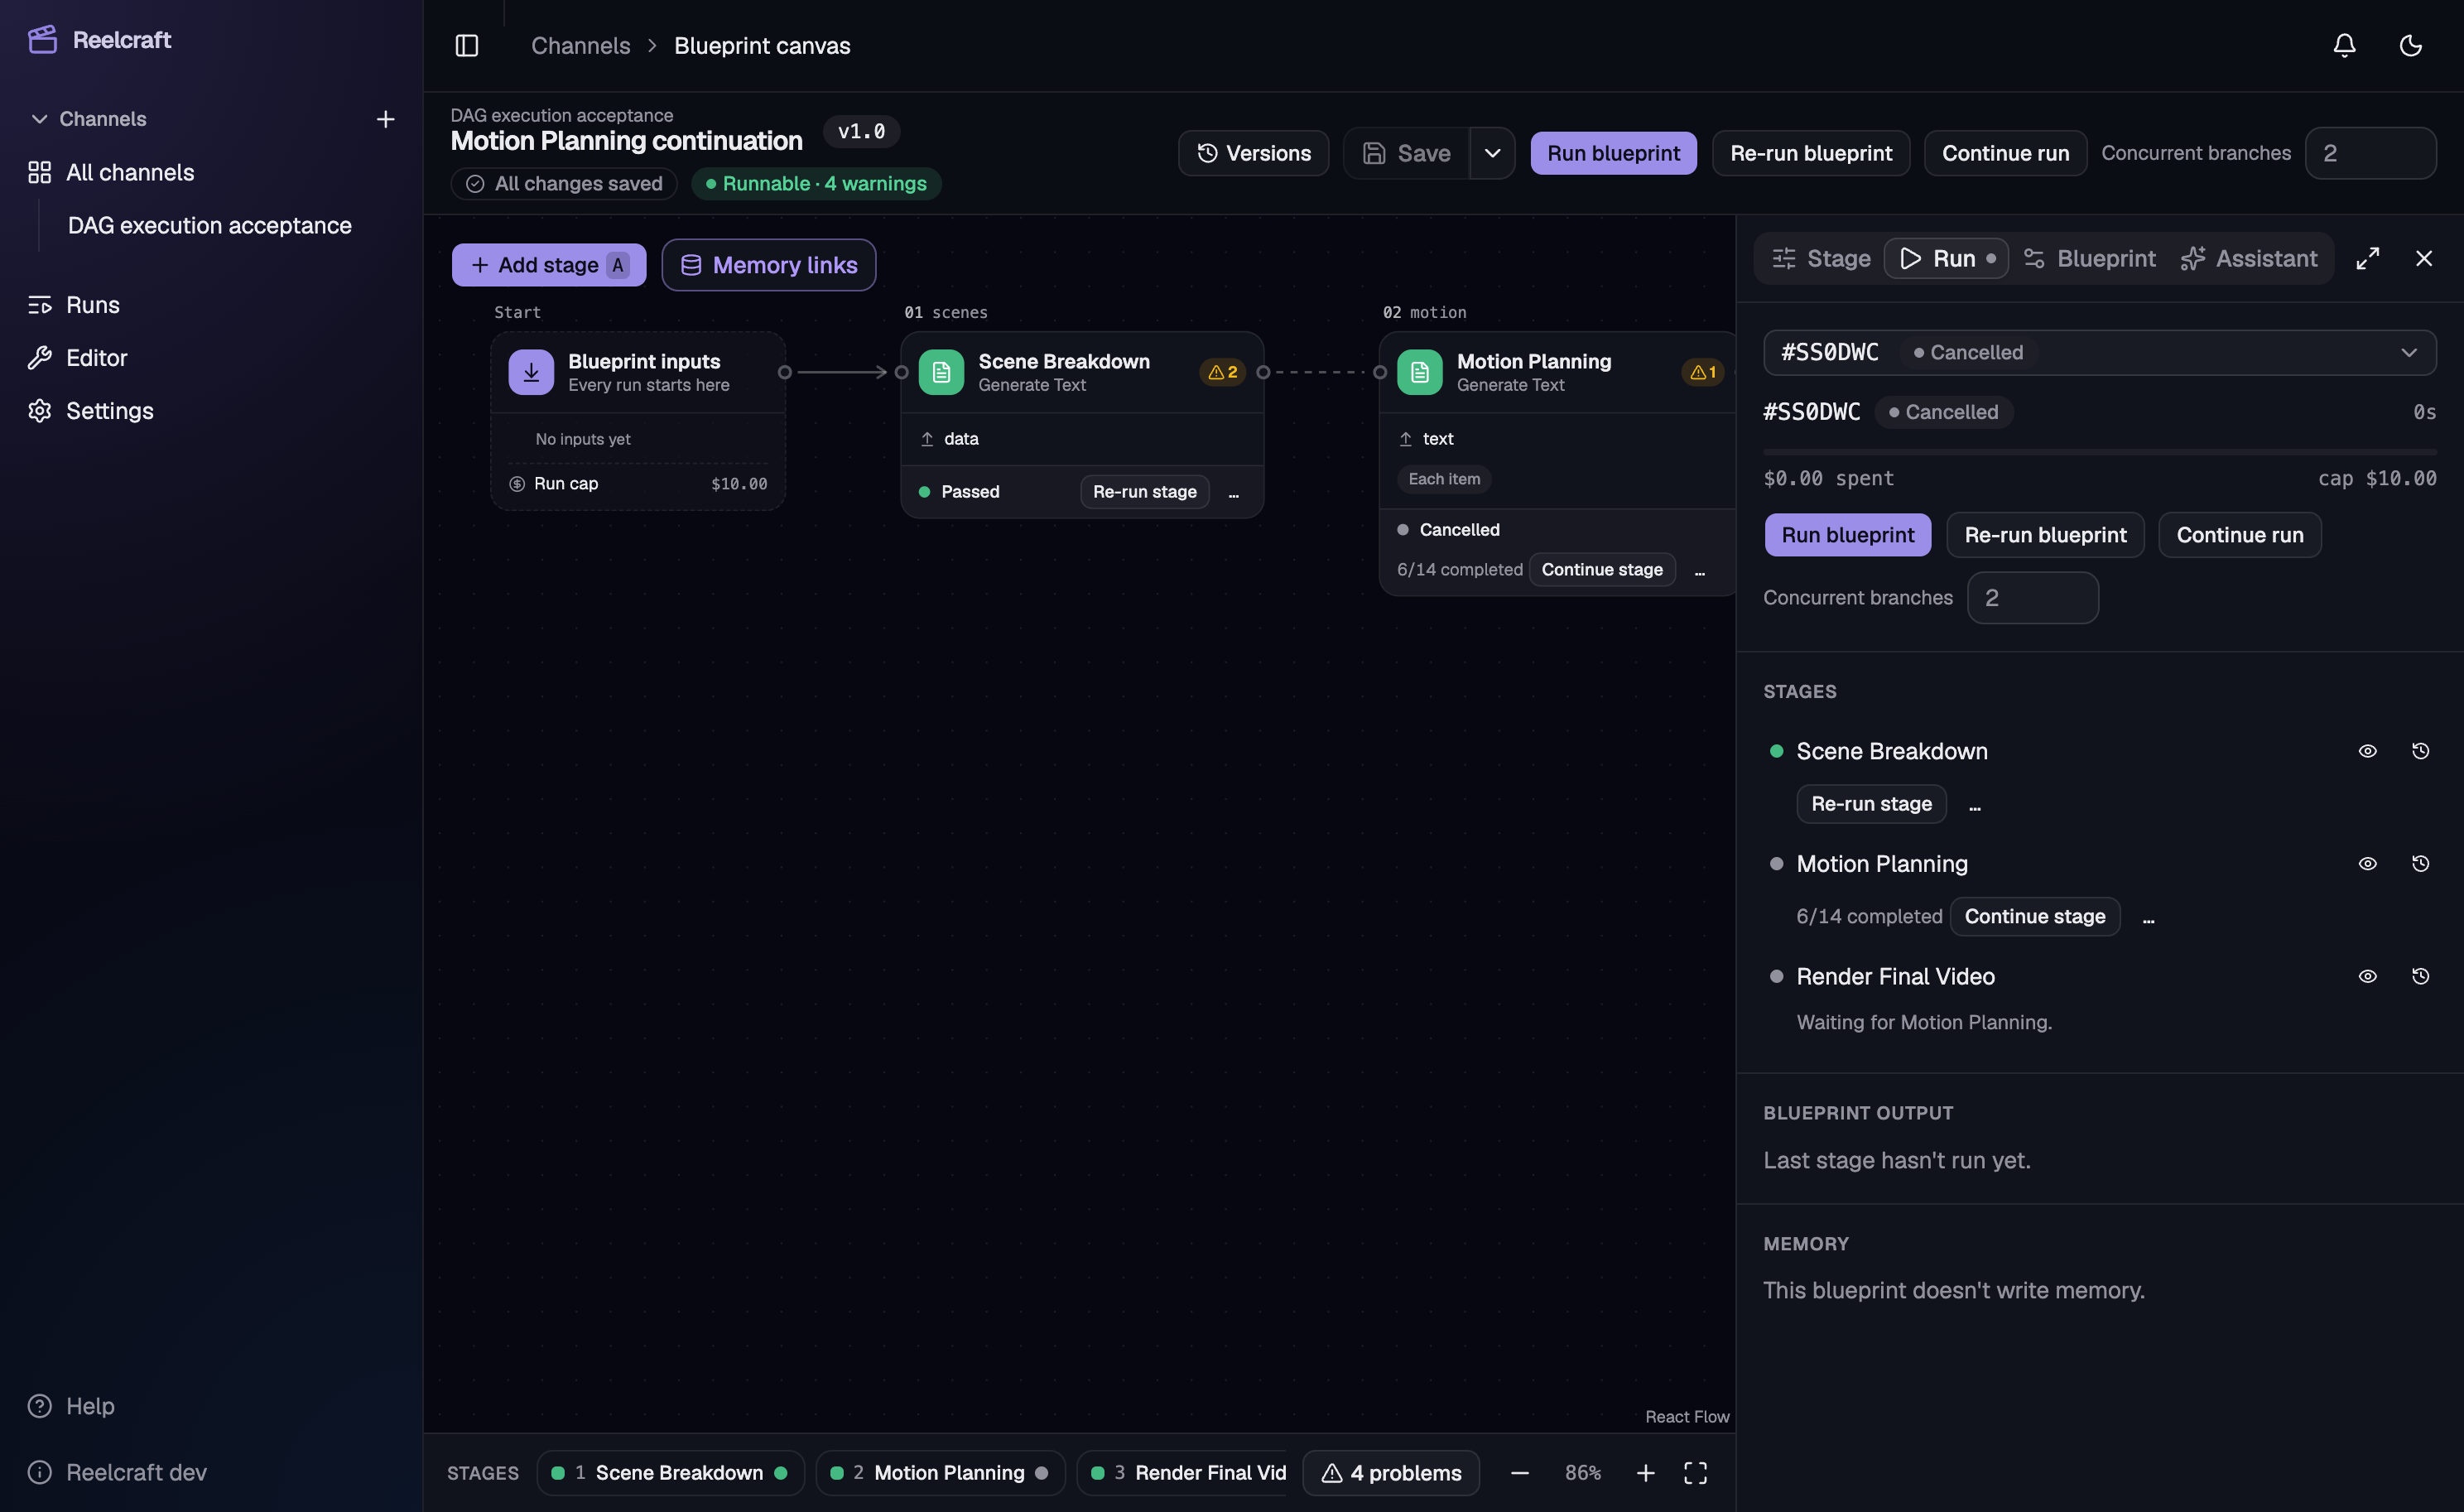Click Scene Breakdown node warning badge

point(1222,372)
